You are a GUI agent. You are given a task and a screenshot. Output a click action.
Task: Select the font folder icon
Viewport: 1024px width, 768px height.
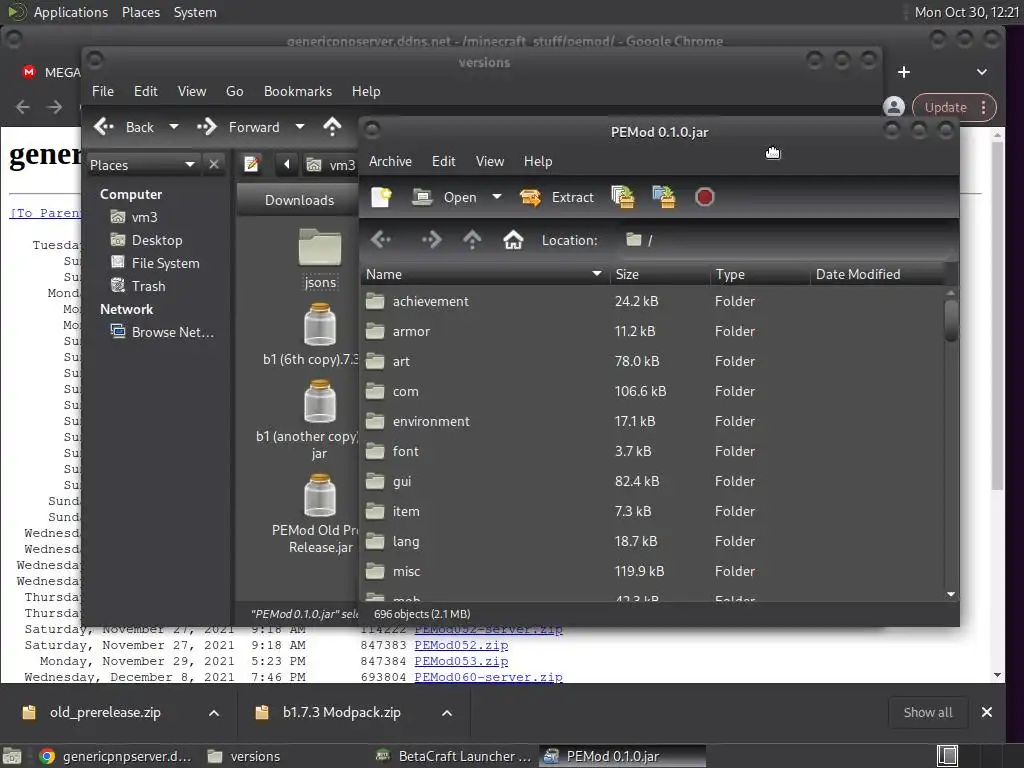pos(375,451)
